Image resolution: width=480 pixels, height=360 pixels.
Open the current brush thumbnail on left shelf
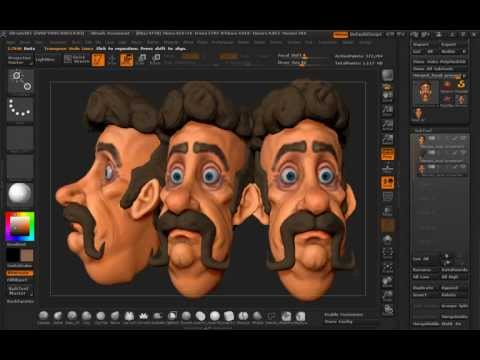click(x=20, y=81)
